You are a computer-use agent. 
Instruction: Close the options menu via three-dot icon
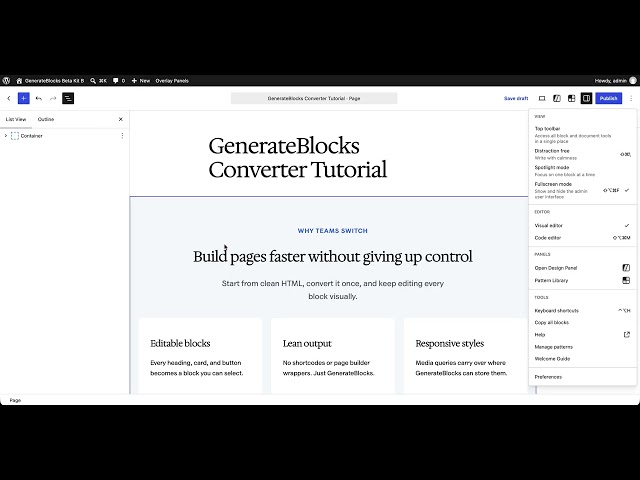pos(631,98)
